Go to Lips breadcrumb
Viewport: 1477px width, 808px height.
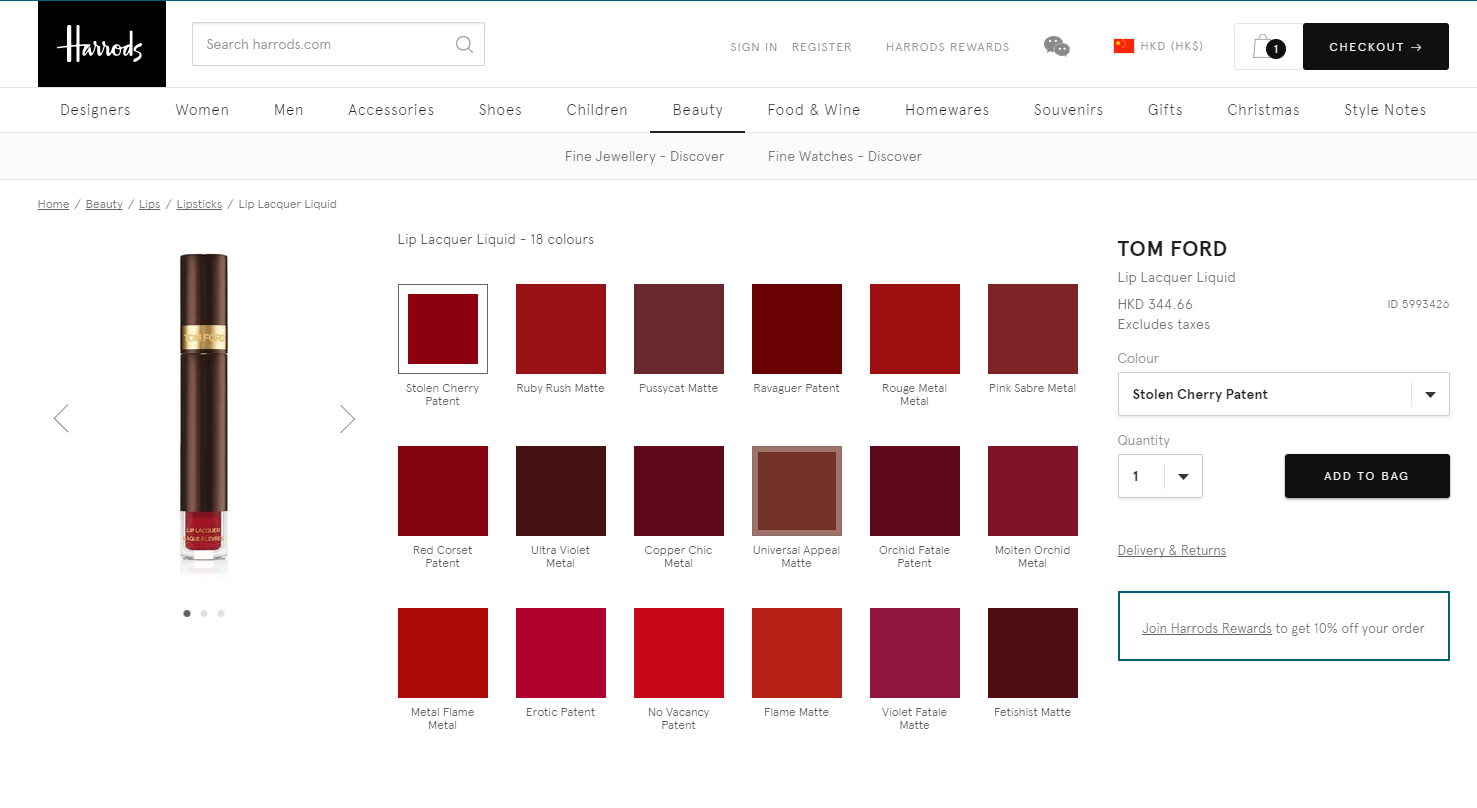[149, 204]
